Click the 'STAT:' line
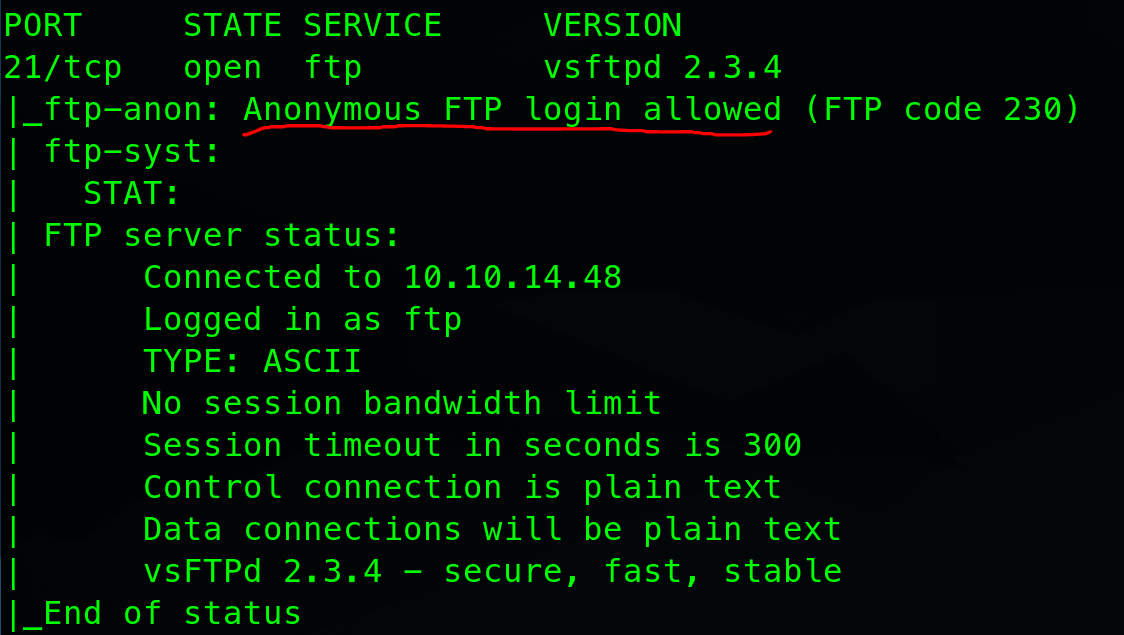This screenshot has width=1124, height=635. tap(132, 194)
